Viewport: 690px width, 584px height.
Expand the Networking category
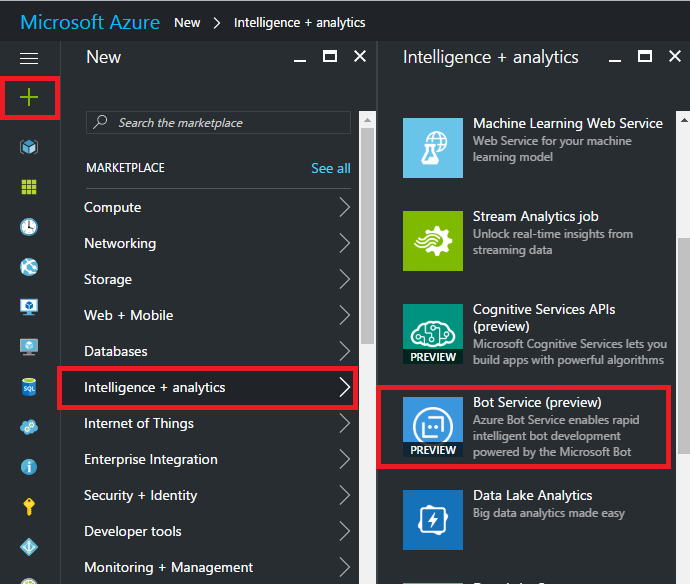click(217, 244)
